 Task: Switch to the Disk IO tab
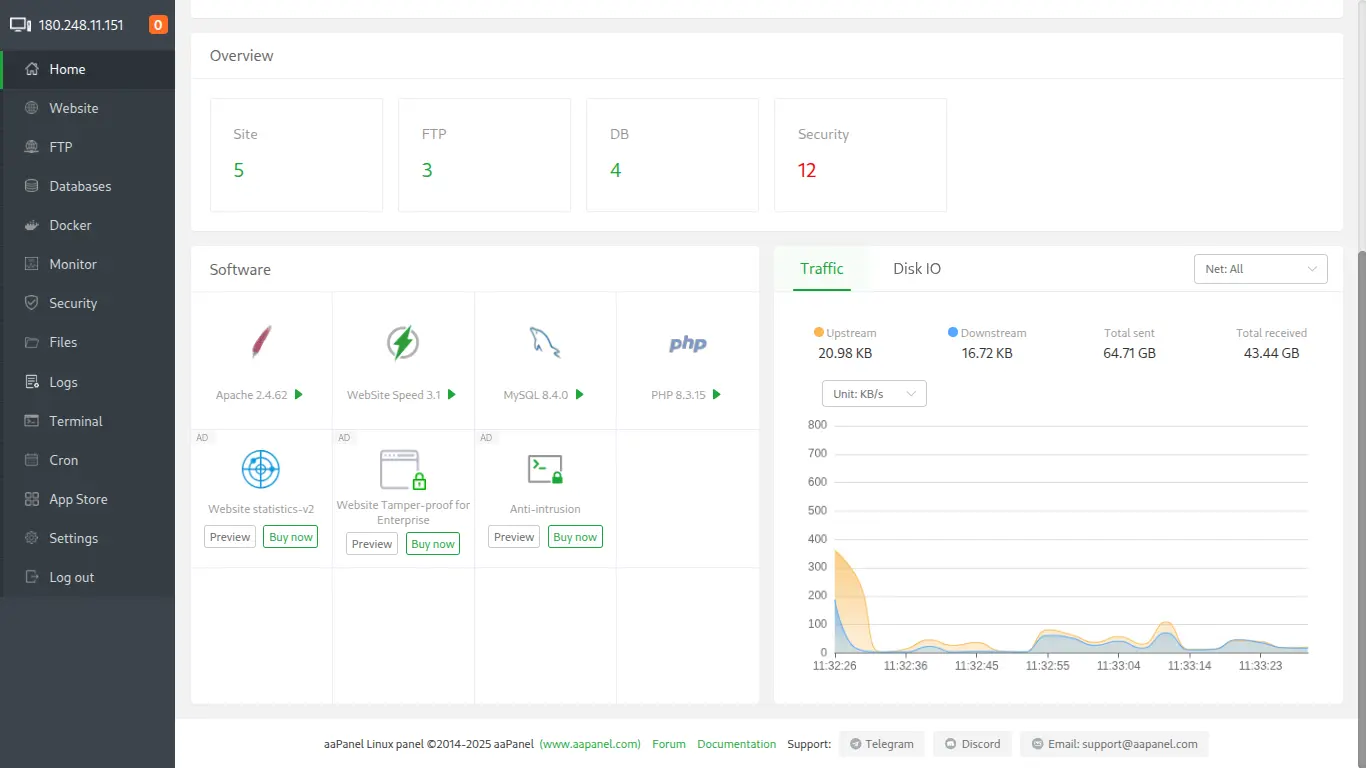pos(917,269)
